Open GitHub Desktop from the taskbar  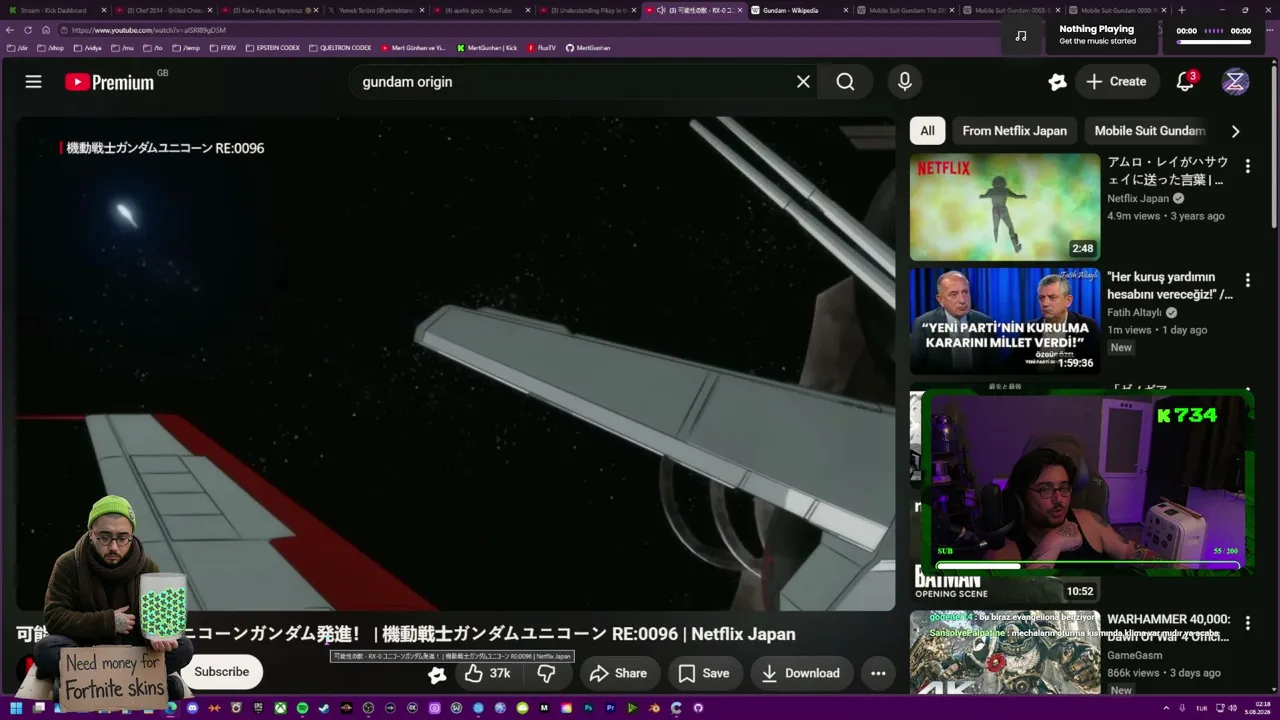tap(698, 708)
